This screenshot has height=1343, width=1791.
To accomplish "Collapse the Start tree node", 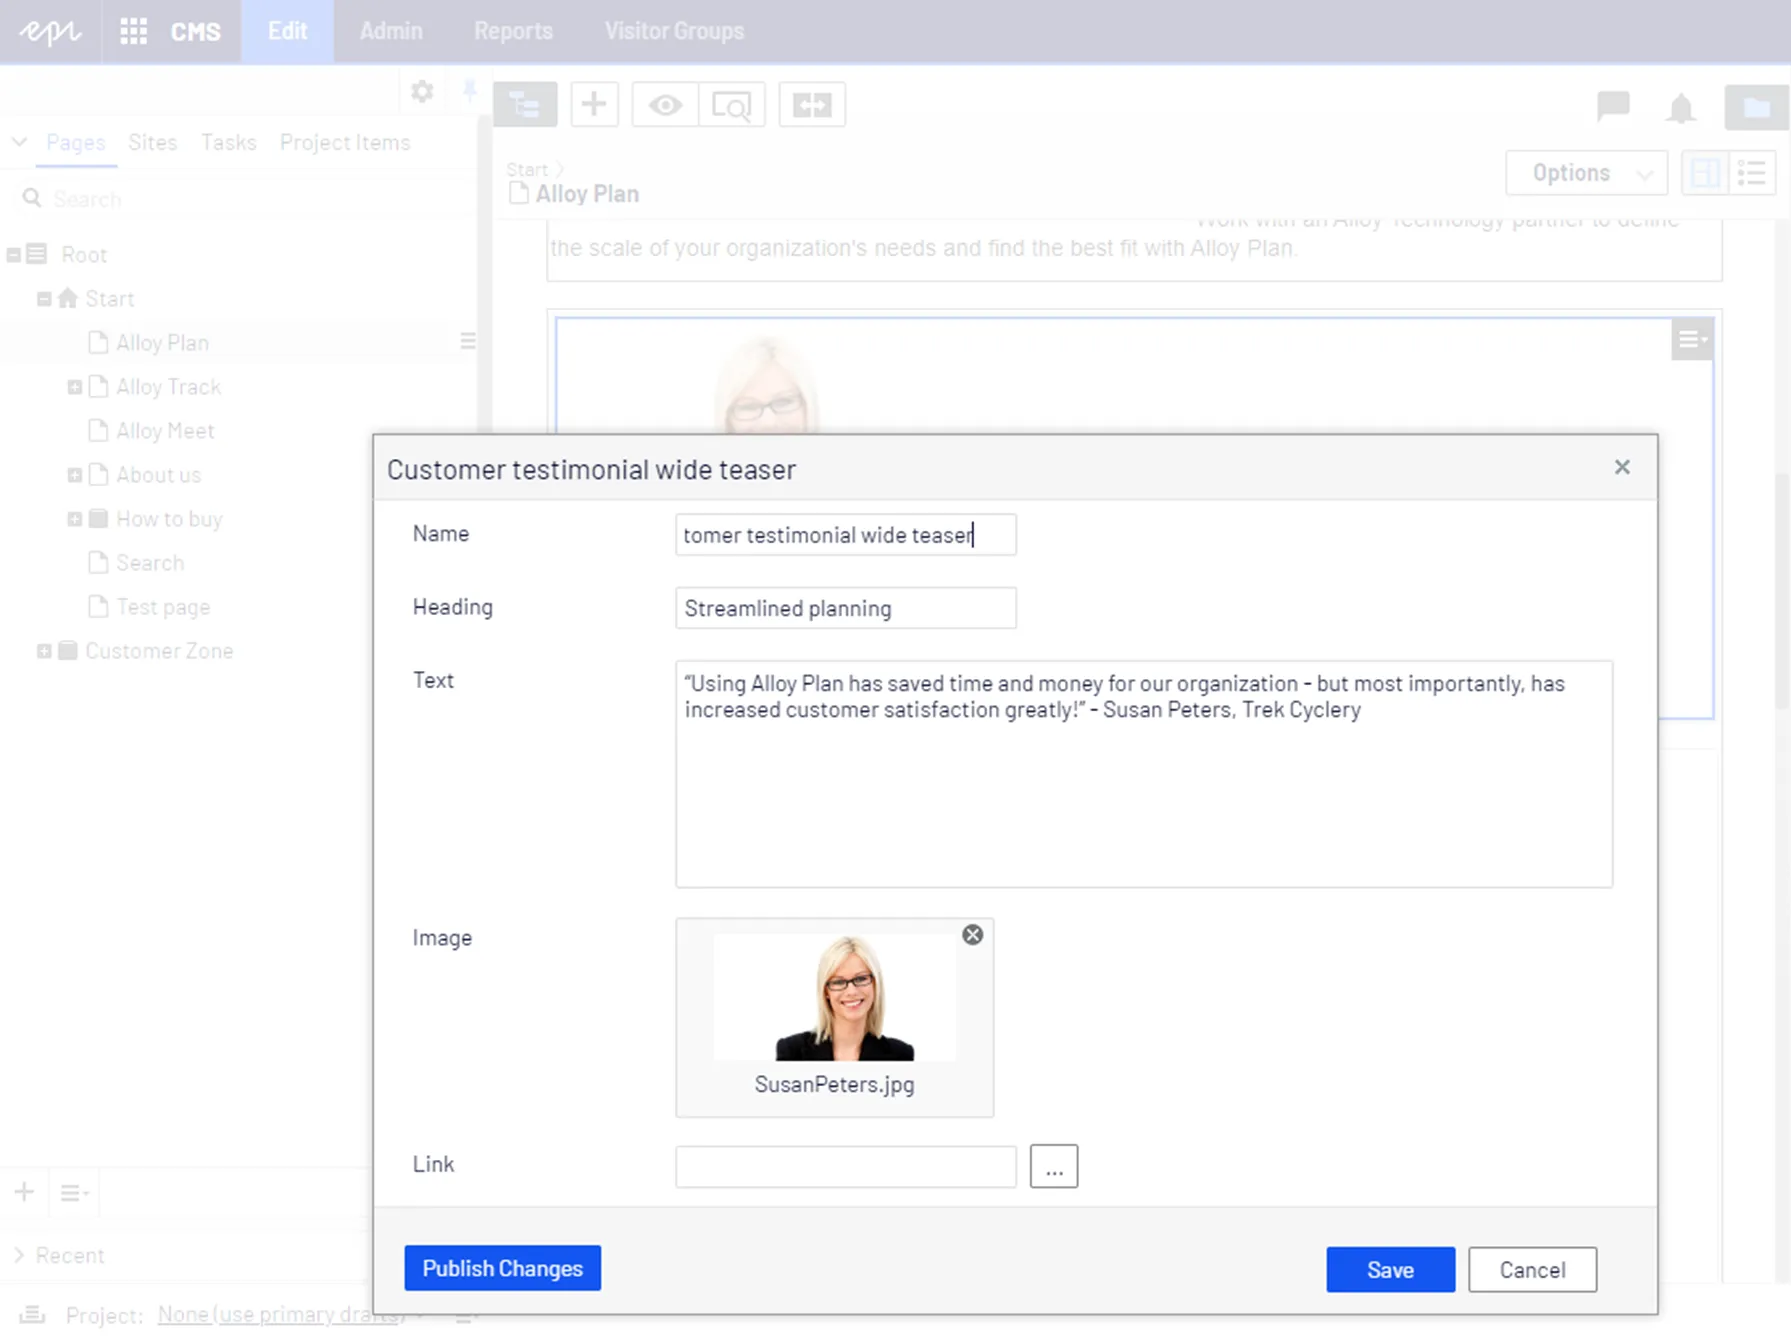I will click(x=44, y=299).
